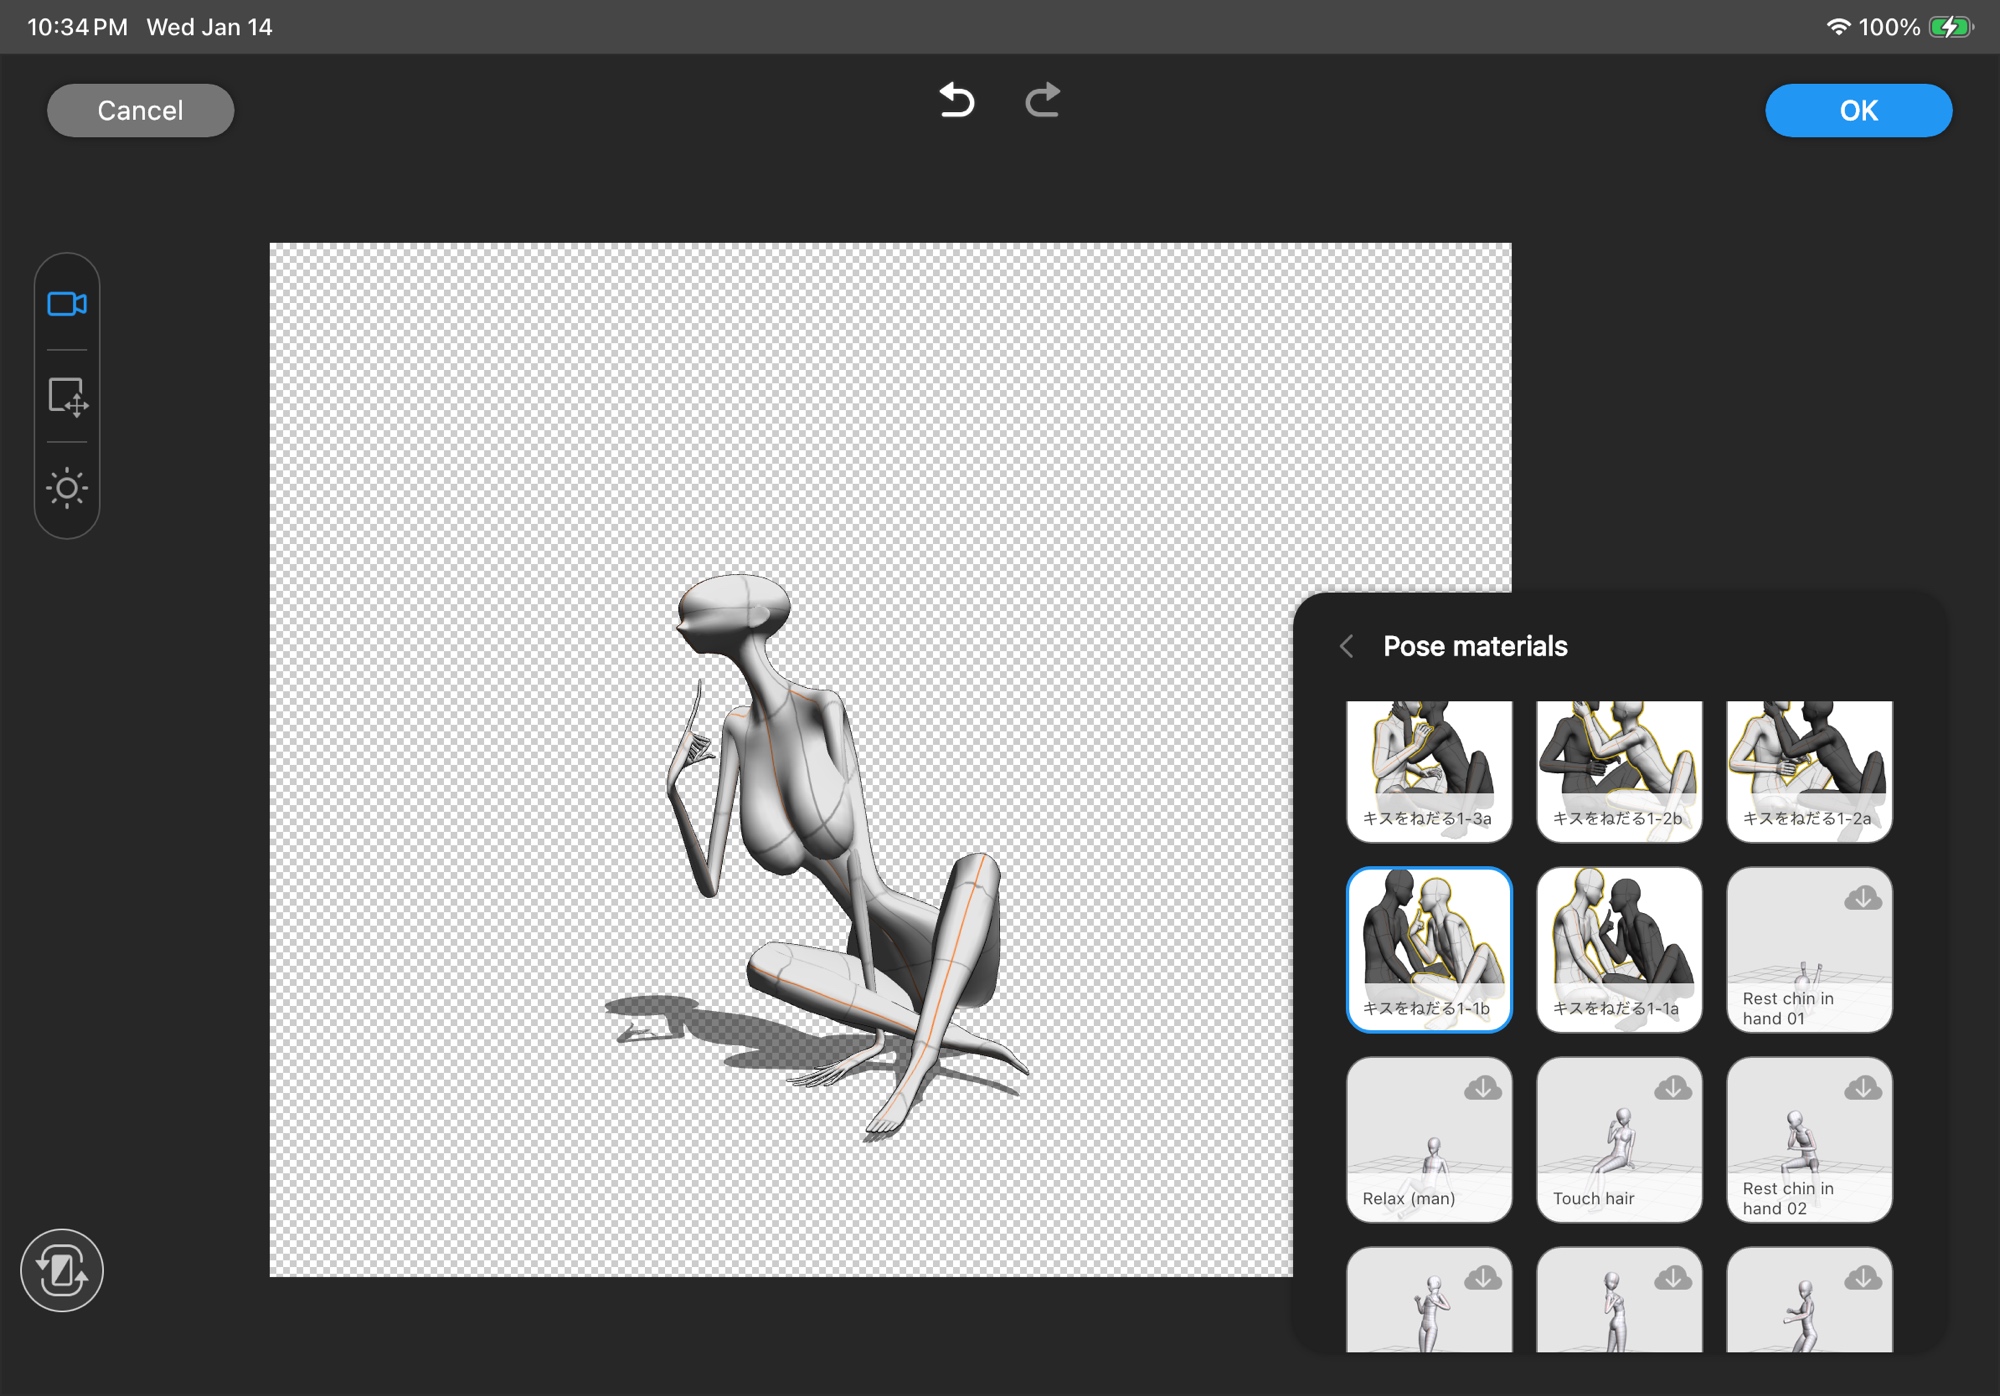The width and height of the screenshot is (2000, 1396).
Task: Tap the redo arrow
Action: (x=1042, y=100)
